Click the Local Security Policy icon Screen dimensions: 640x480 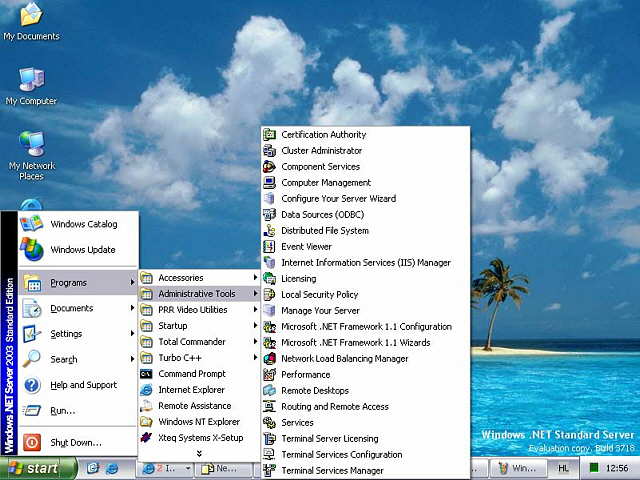269,294
